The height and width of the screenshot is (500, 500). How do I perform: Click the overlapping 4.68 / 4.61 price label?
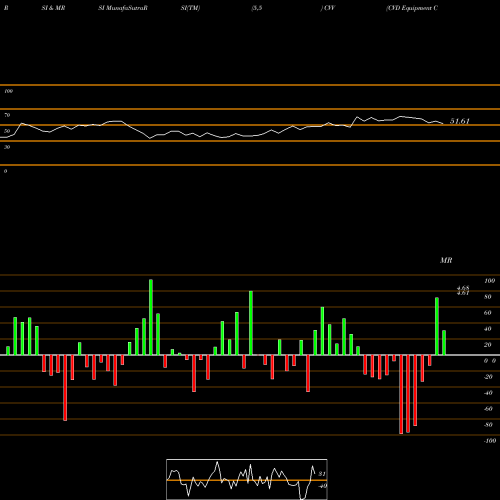click(x=463, y=290)
